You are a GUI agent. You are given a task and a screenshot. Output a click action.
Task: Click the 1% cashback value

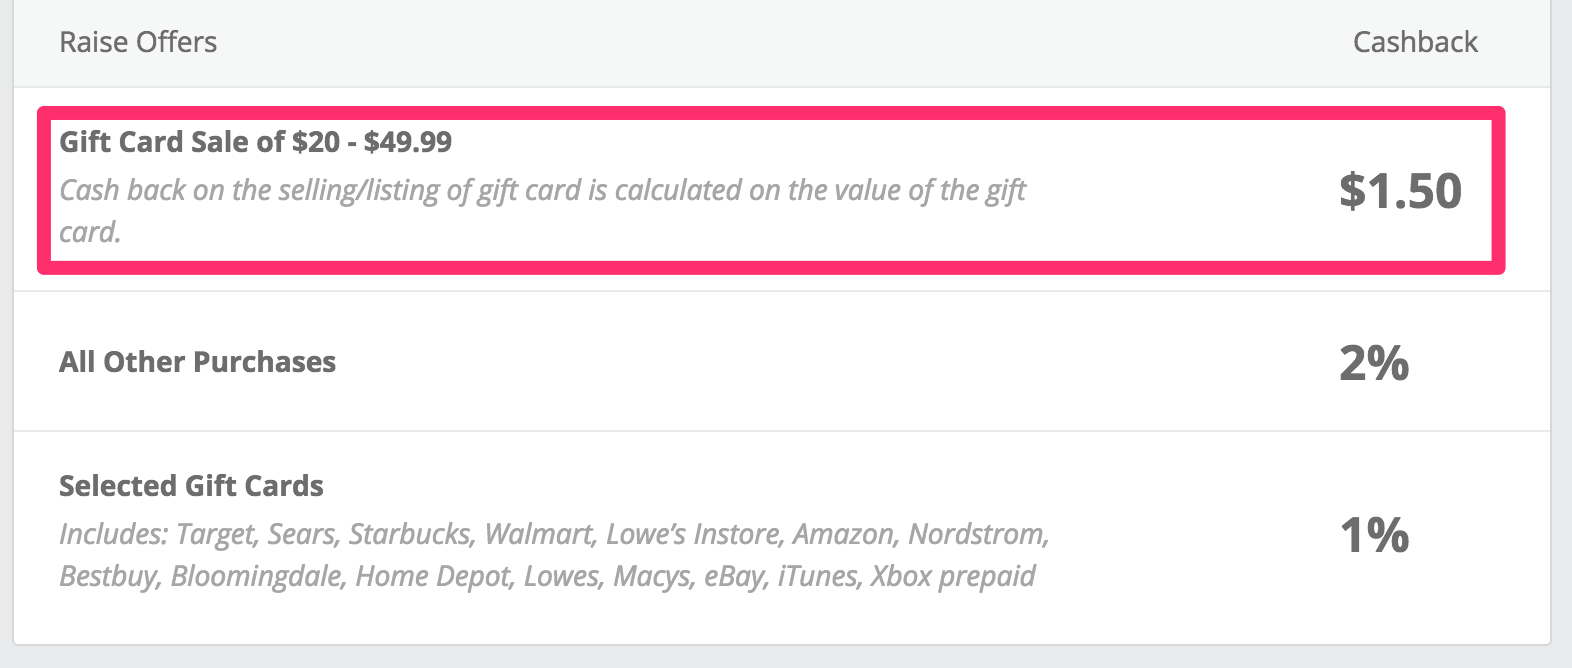tap(1374, 534)
